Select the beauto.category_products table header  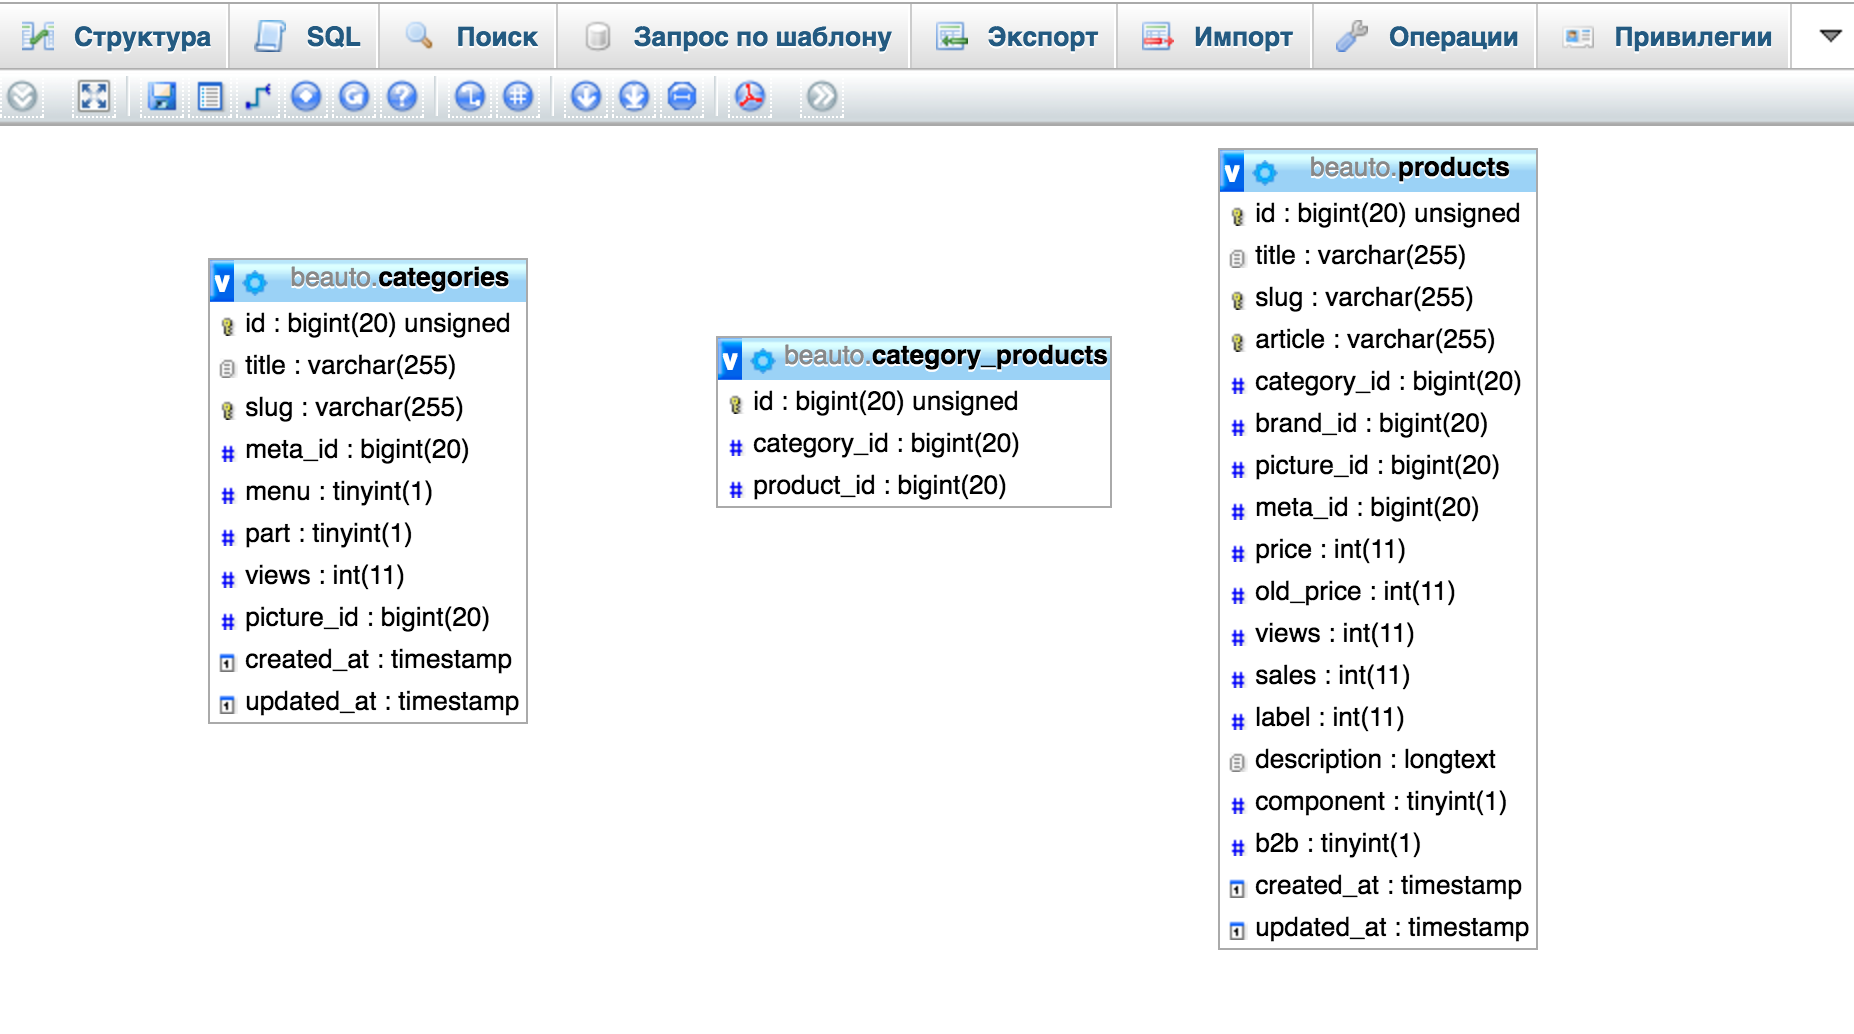(x=945, y=356)
